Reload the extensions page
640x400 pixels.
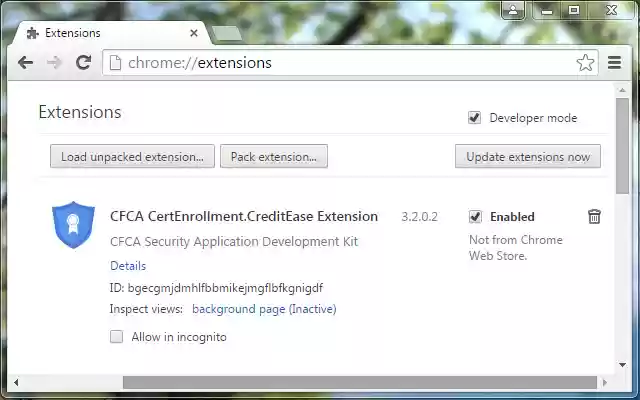84,62
